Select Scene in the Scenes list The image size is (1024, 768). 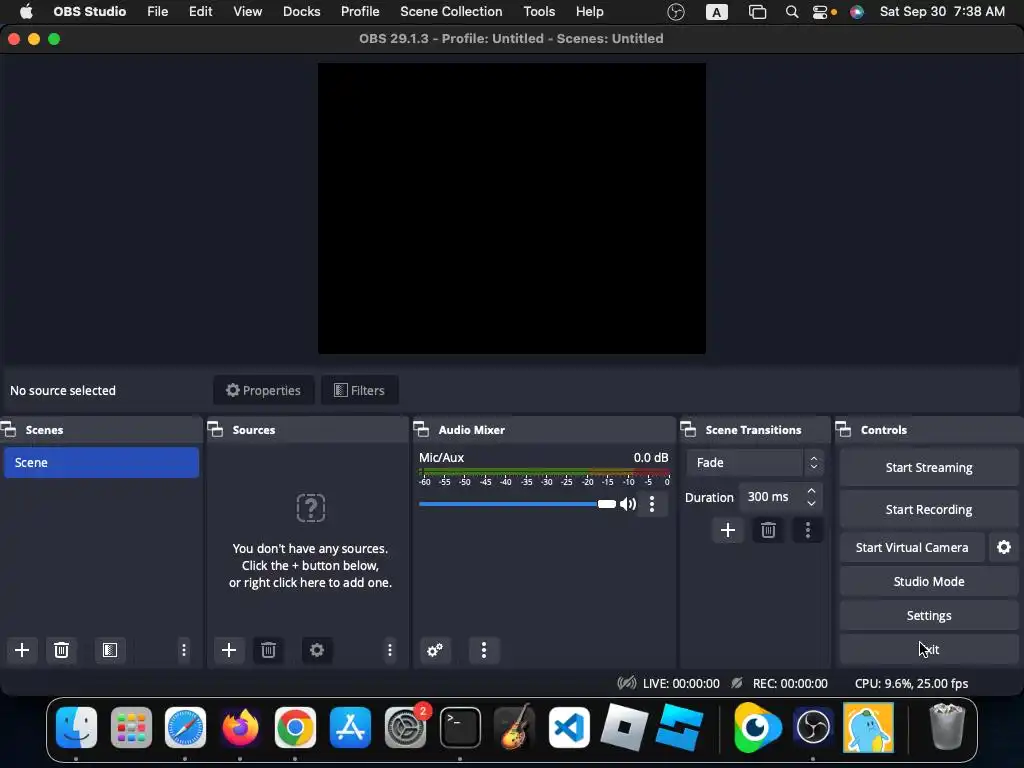pos(101,462)
